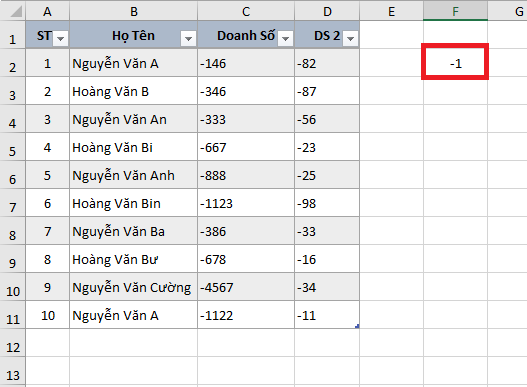Select the cell with value -23
Viewport: 527px width, 387px height.
pos(327,147)
